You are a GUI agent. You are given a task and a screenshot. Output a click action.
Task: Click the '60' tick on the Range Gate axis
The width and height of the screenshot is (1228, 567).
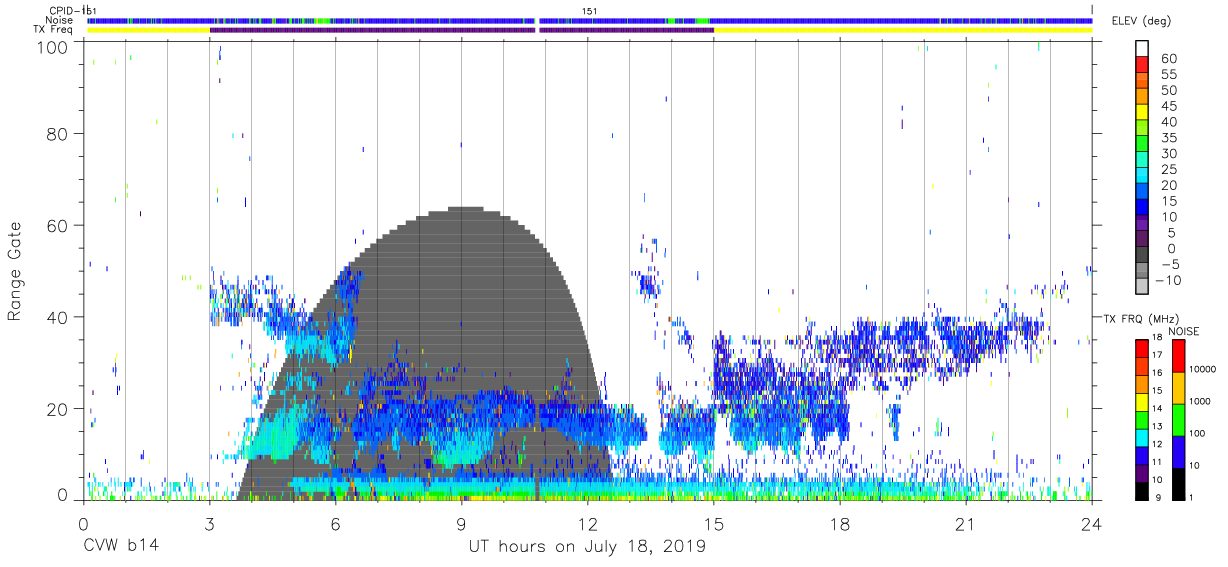[x=57, y=225]
